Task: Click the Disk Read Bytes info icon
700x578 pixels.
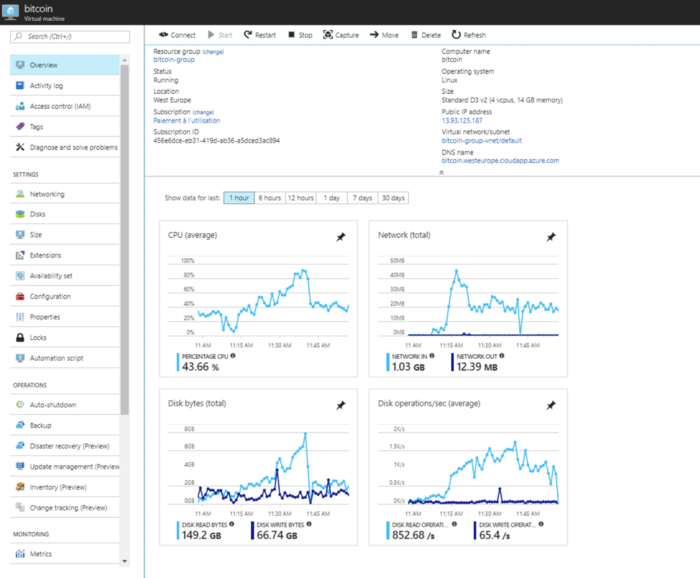Action: coord(231,524)
